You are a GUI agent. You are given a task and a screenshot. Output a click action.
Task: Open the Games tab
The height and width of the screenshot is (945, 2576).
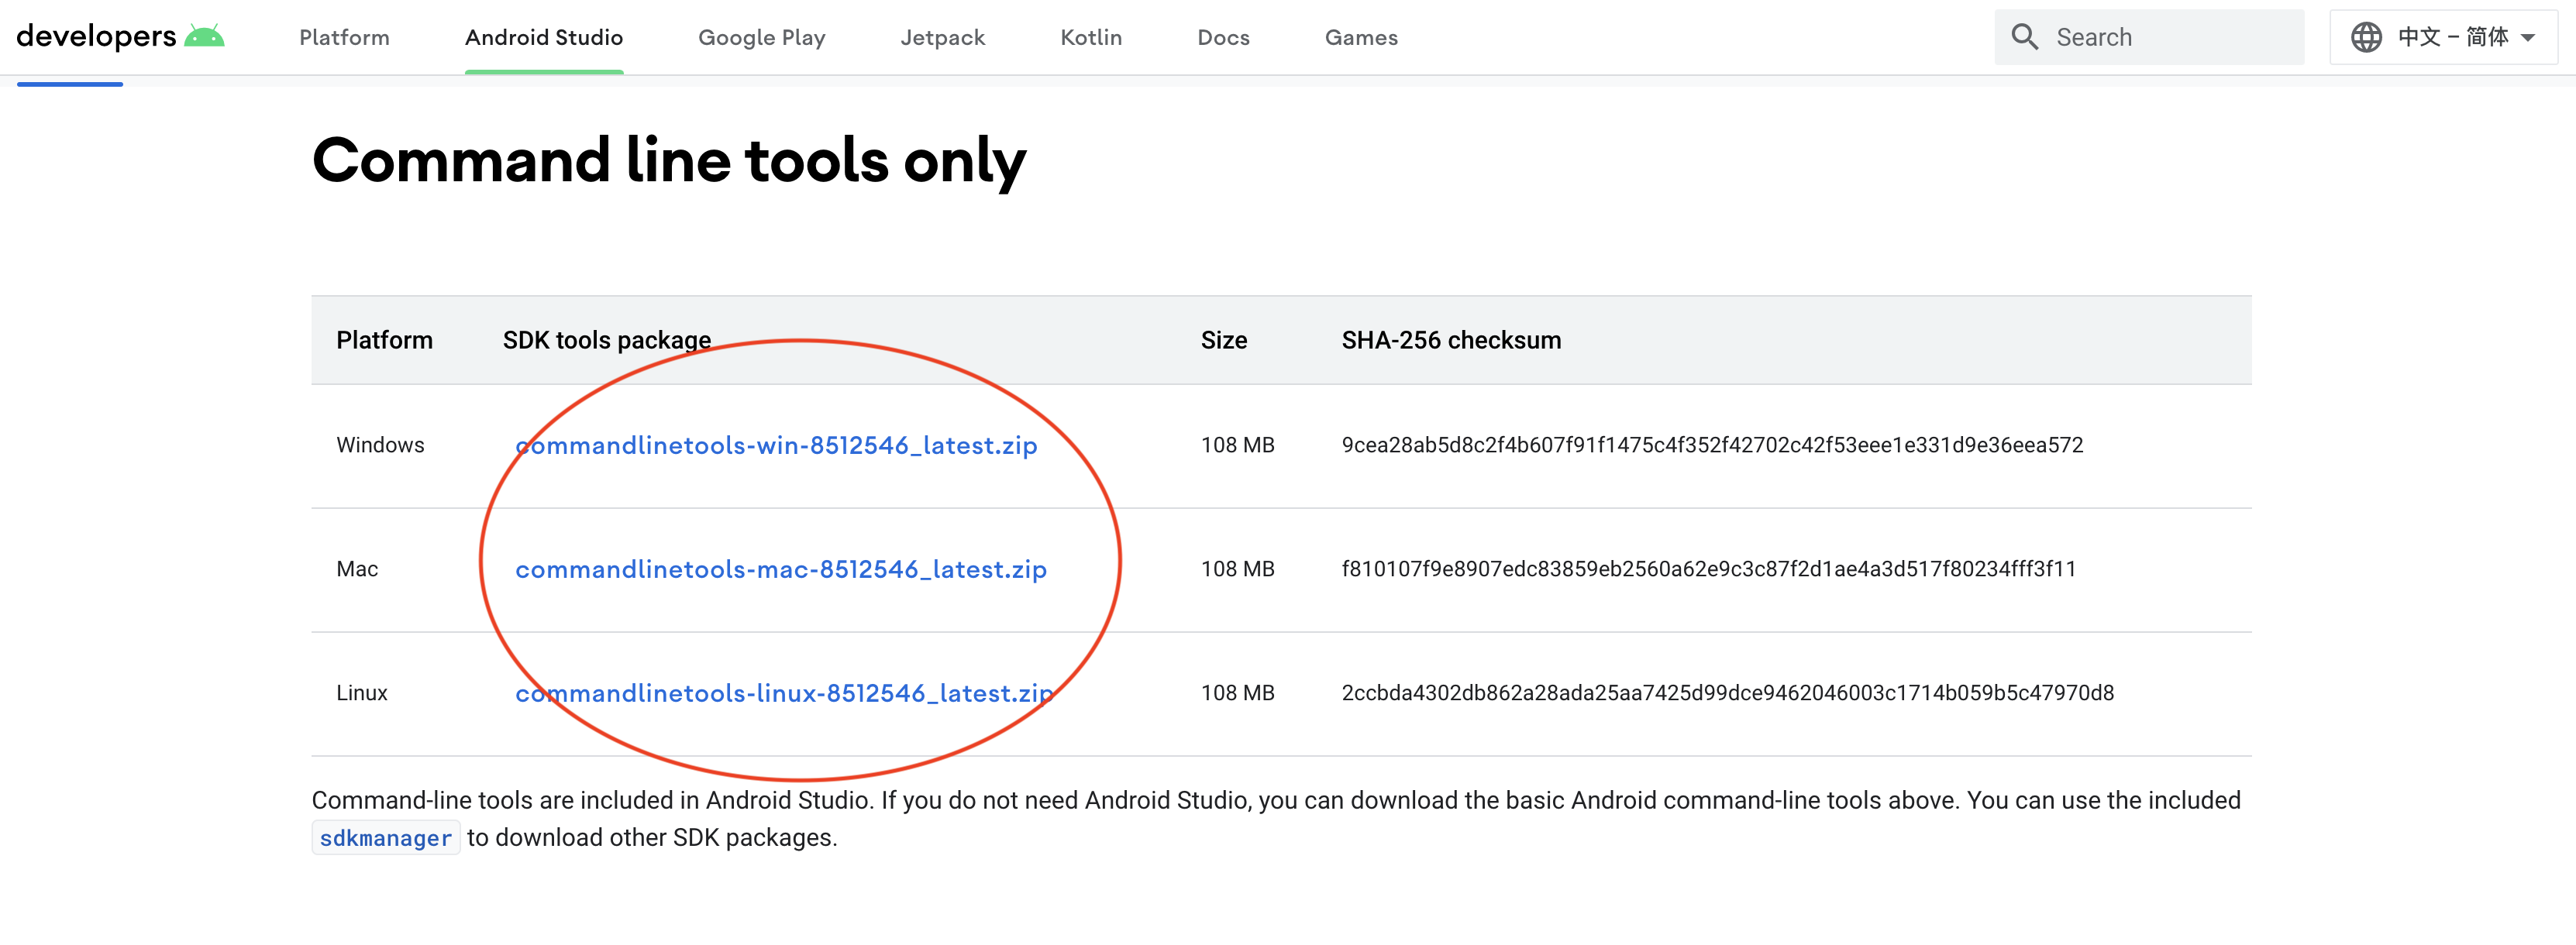(x=1361, y=37)
